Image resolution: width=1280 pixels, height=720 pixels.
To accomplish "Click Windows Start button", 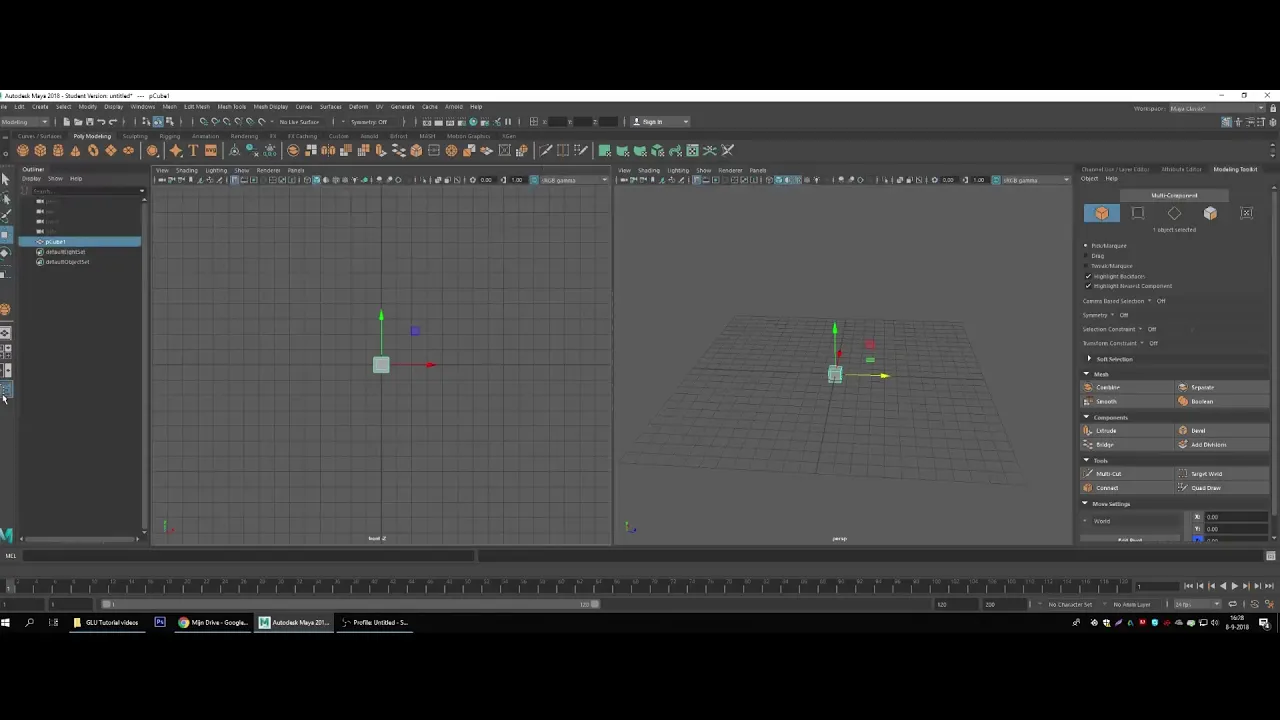I will [5, 623].
